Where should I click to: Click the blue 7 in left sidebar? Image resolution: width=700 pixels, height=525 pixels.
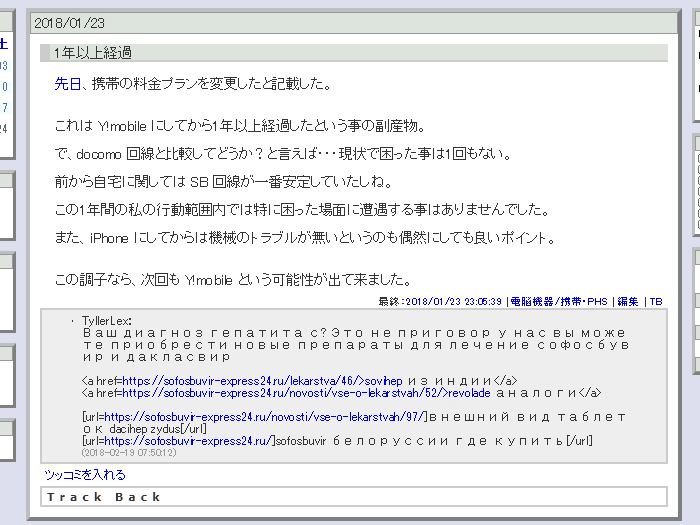click(4, 108)
